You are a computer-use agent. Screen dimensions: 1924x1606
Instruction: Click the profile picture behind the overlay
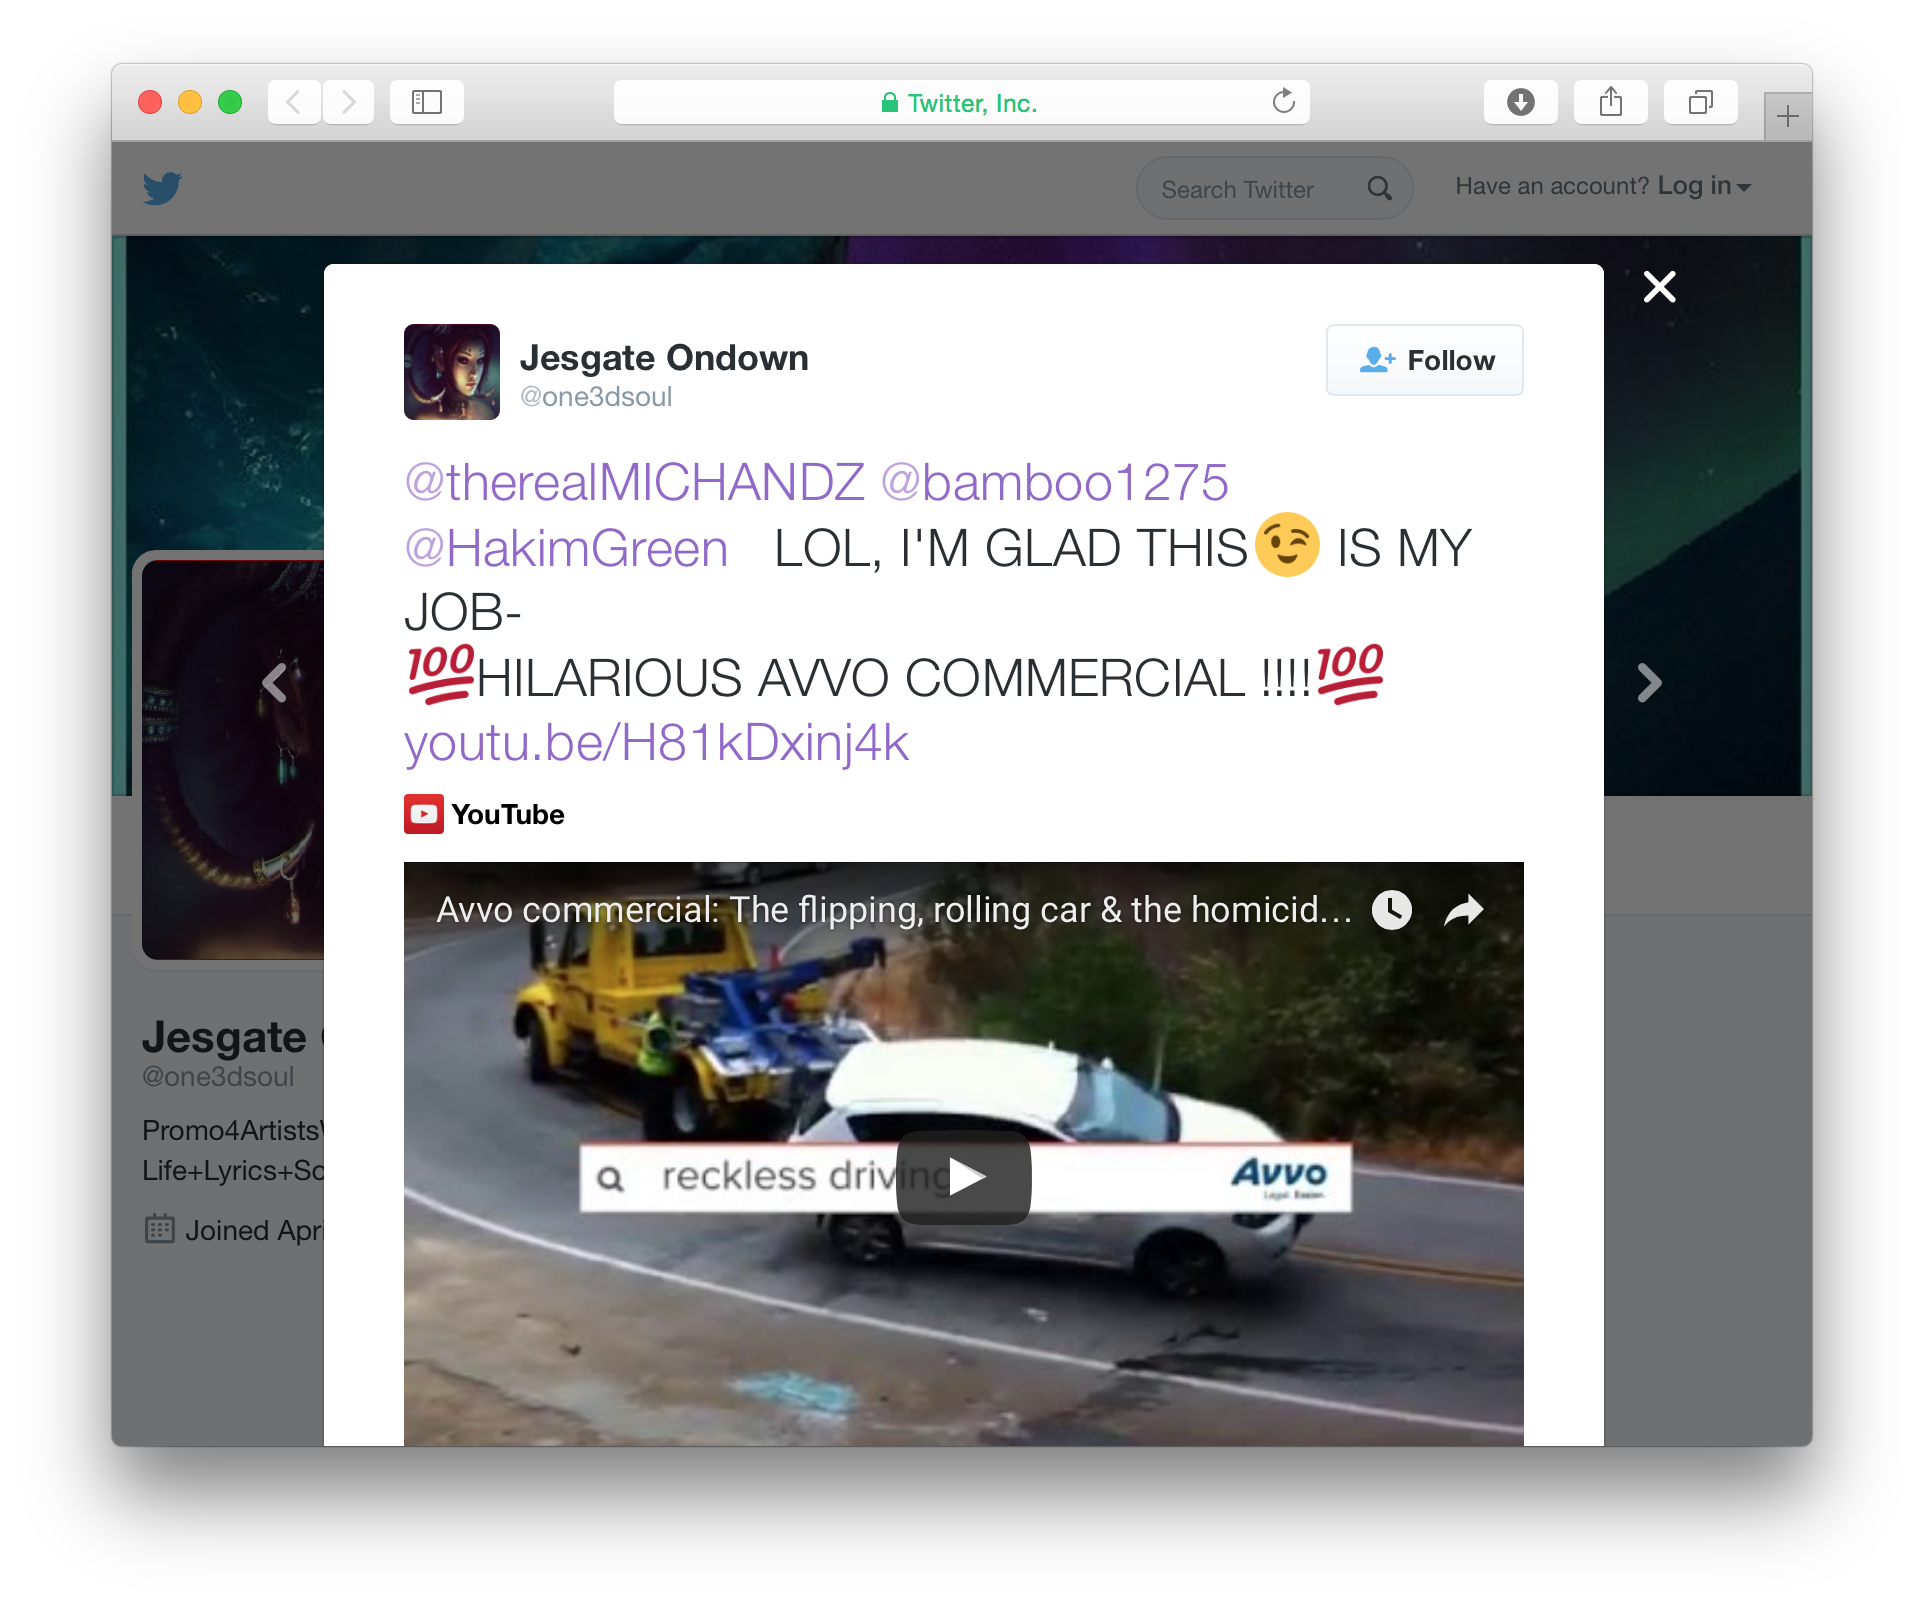click(x=233, y=760)
